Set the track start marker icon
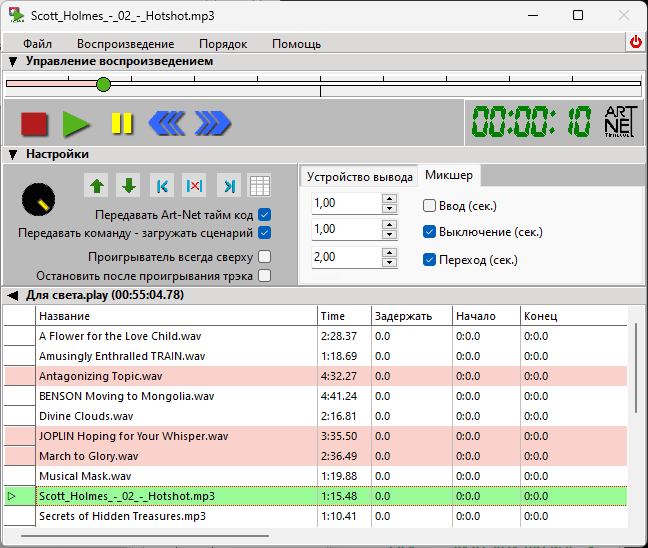The width and height of the screenshot is (648, 548). (x=162, y=186)
